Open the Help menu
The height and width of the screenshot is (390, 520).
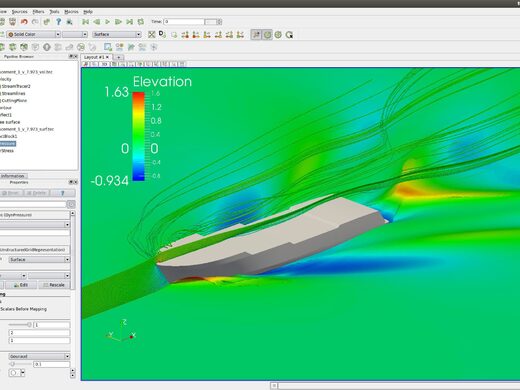tap(88, 12)
